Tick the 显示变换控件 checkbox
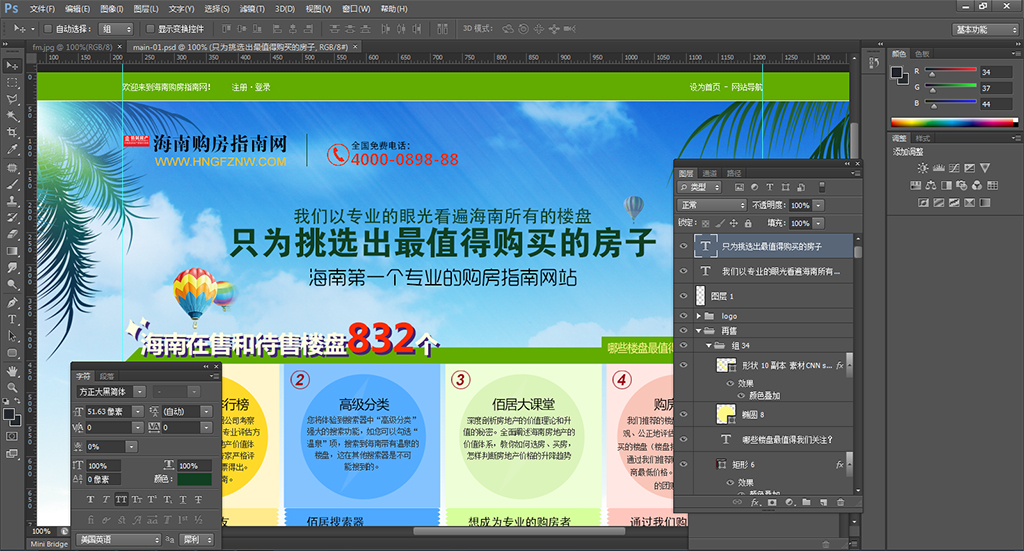The height and width of the screenshot is (551, 1024). (150, 29)
